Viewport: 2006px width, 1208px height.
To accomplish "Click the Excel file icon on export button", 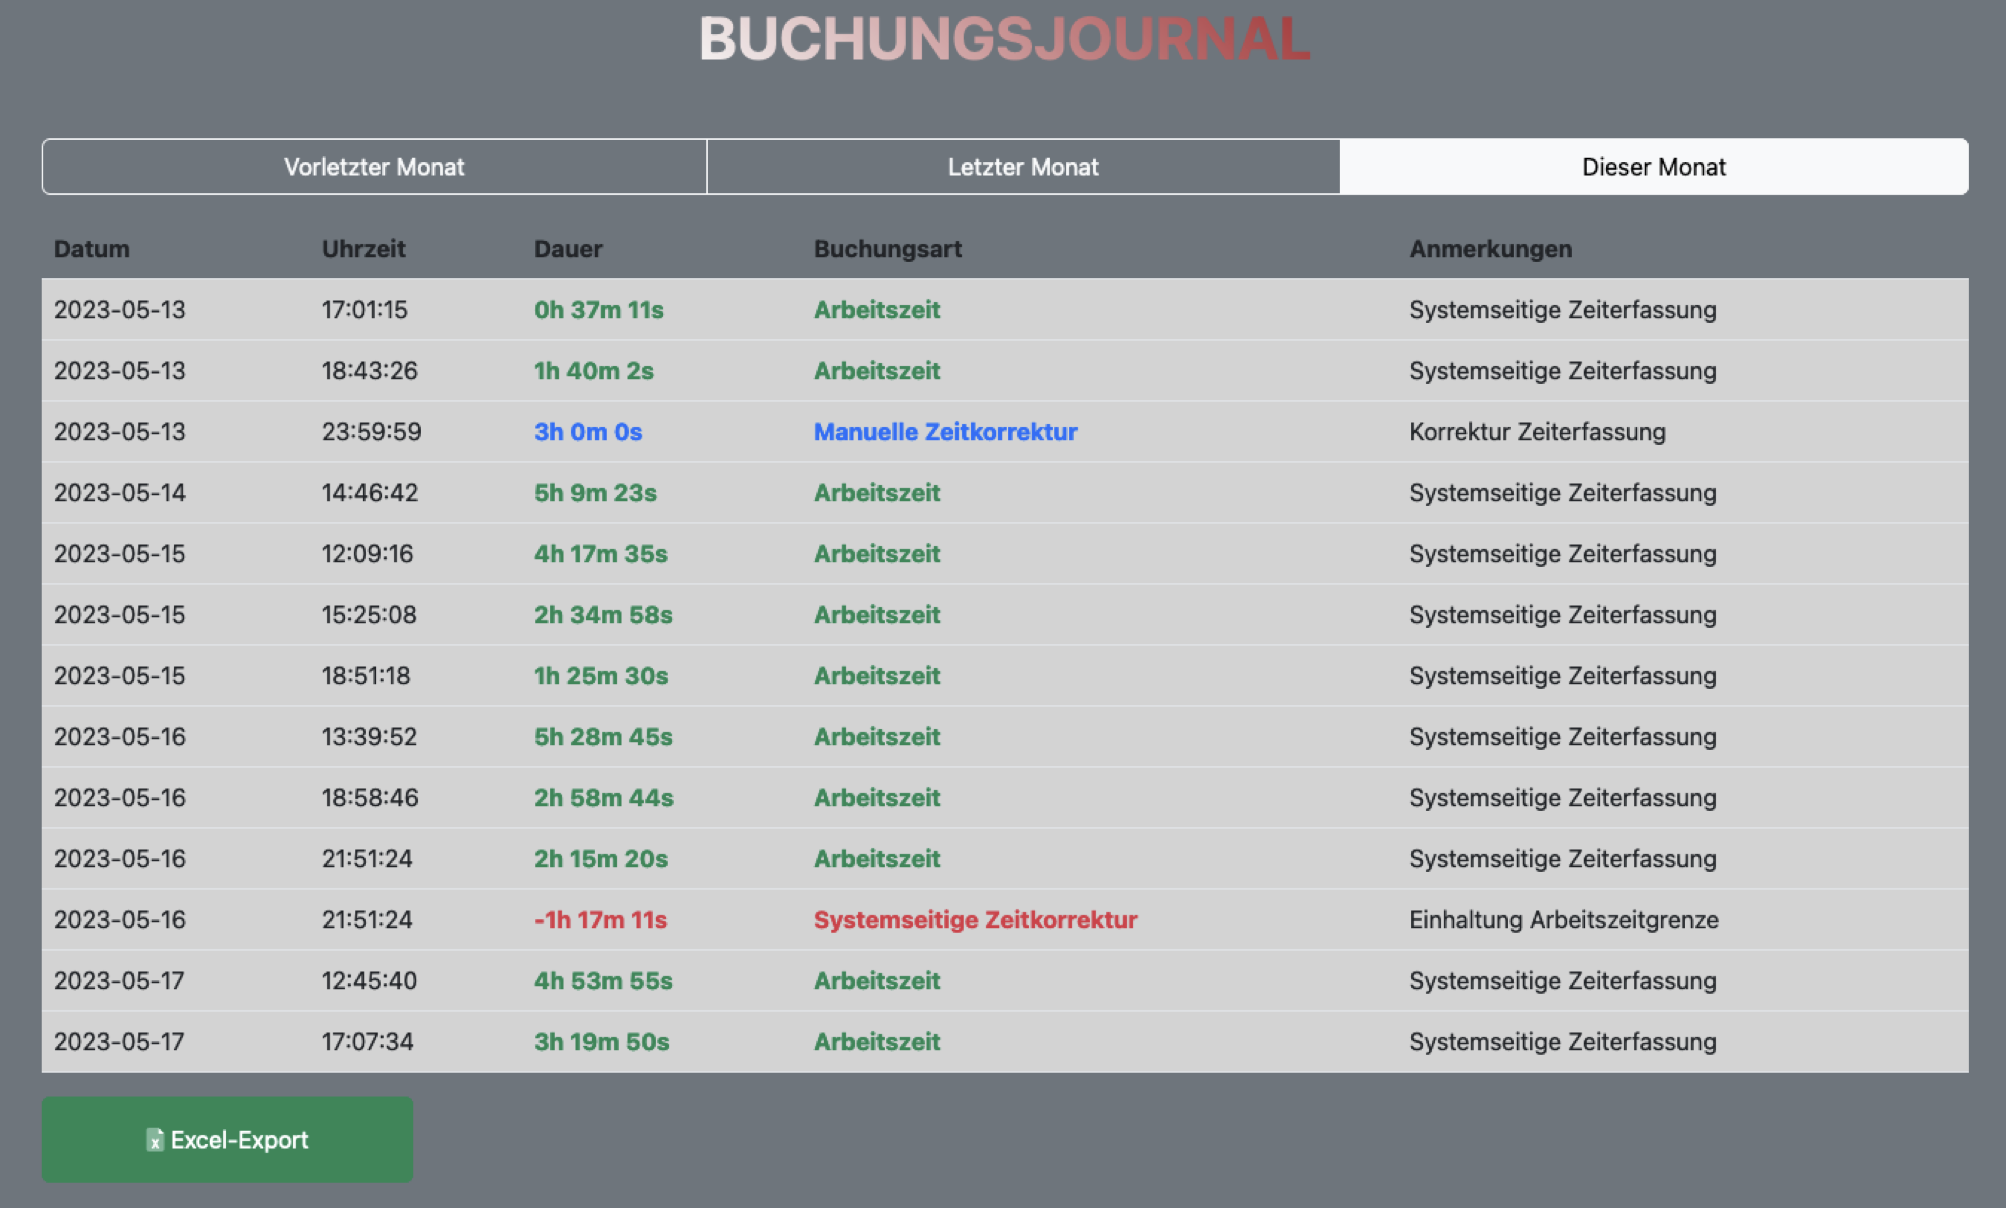I will [155, 1140].
